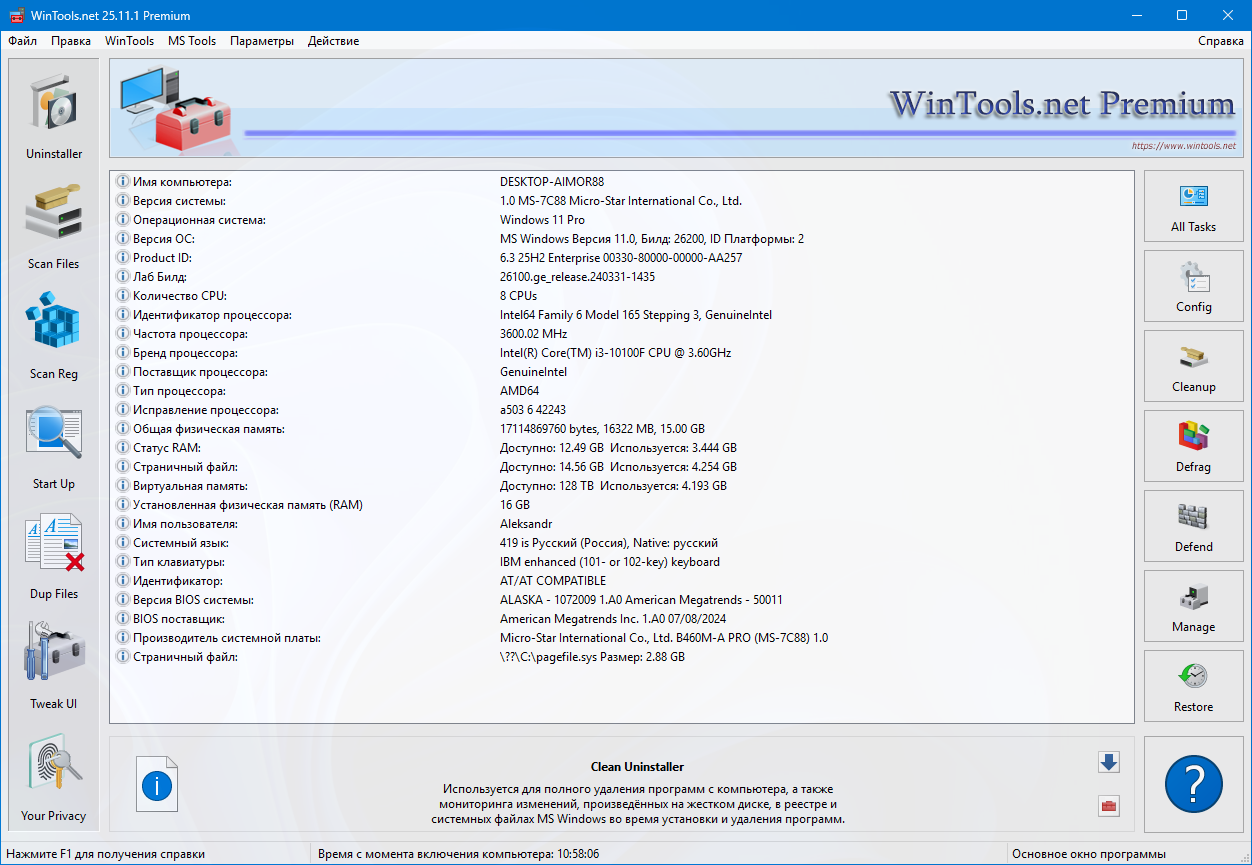Click the Aleksandr user name value
Image resolution: width=1252 pixels, height=865 pixels.
pos(526,524)
